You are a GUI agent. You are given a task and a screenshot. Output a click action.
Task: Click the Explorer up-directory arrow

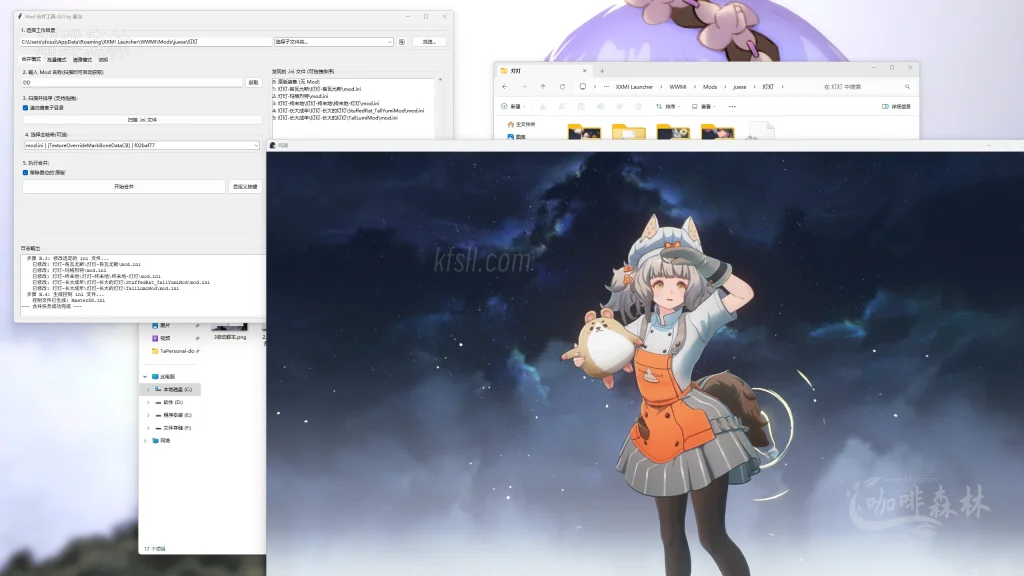coord(543,87)
